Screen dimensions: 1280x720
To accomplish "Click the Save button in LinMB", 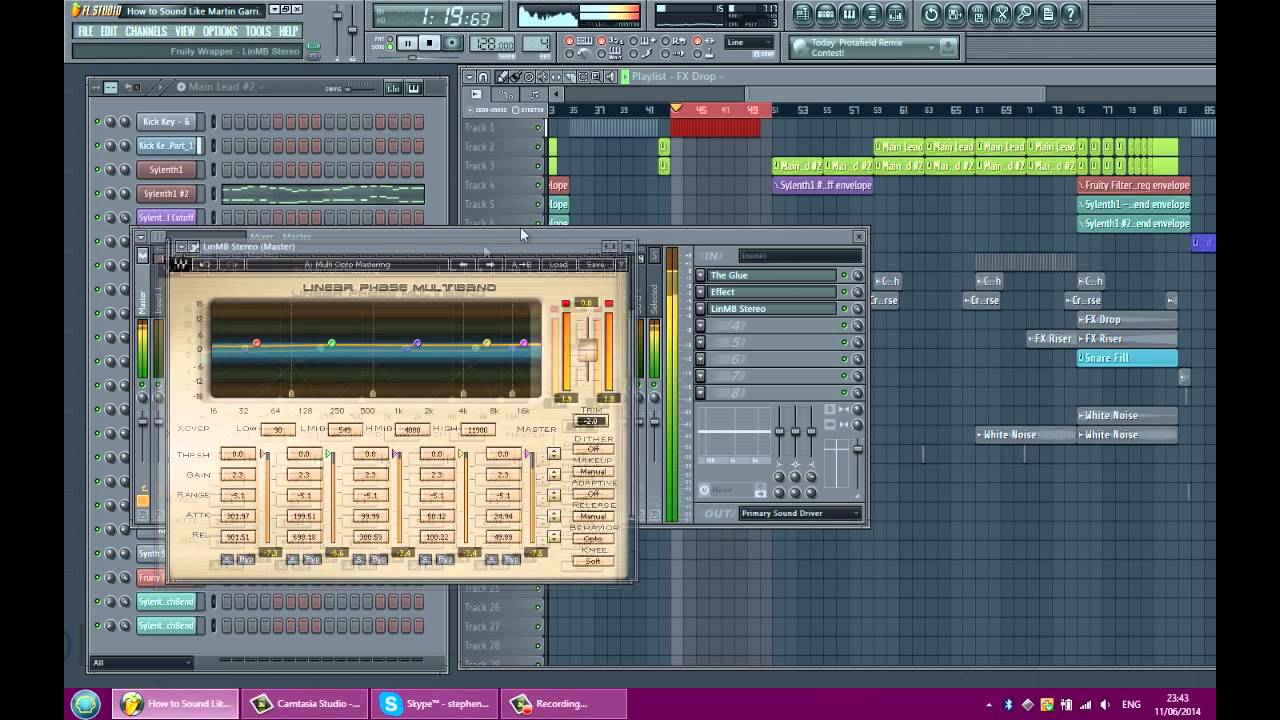I will pos(595,265).
